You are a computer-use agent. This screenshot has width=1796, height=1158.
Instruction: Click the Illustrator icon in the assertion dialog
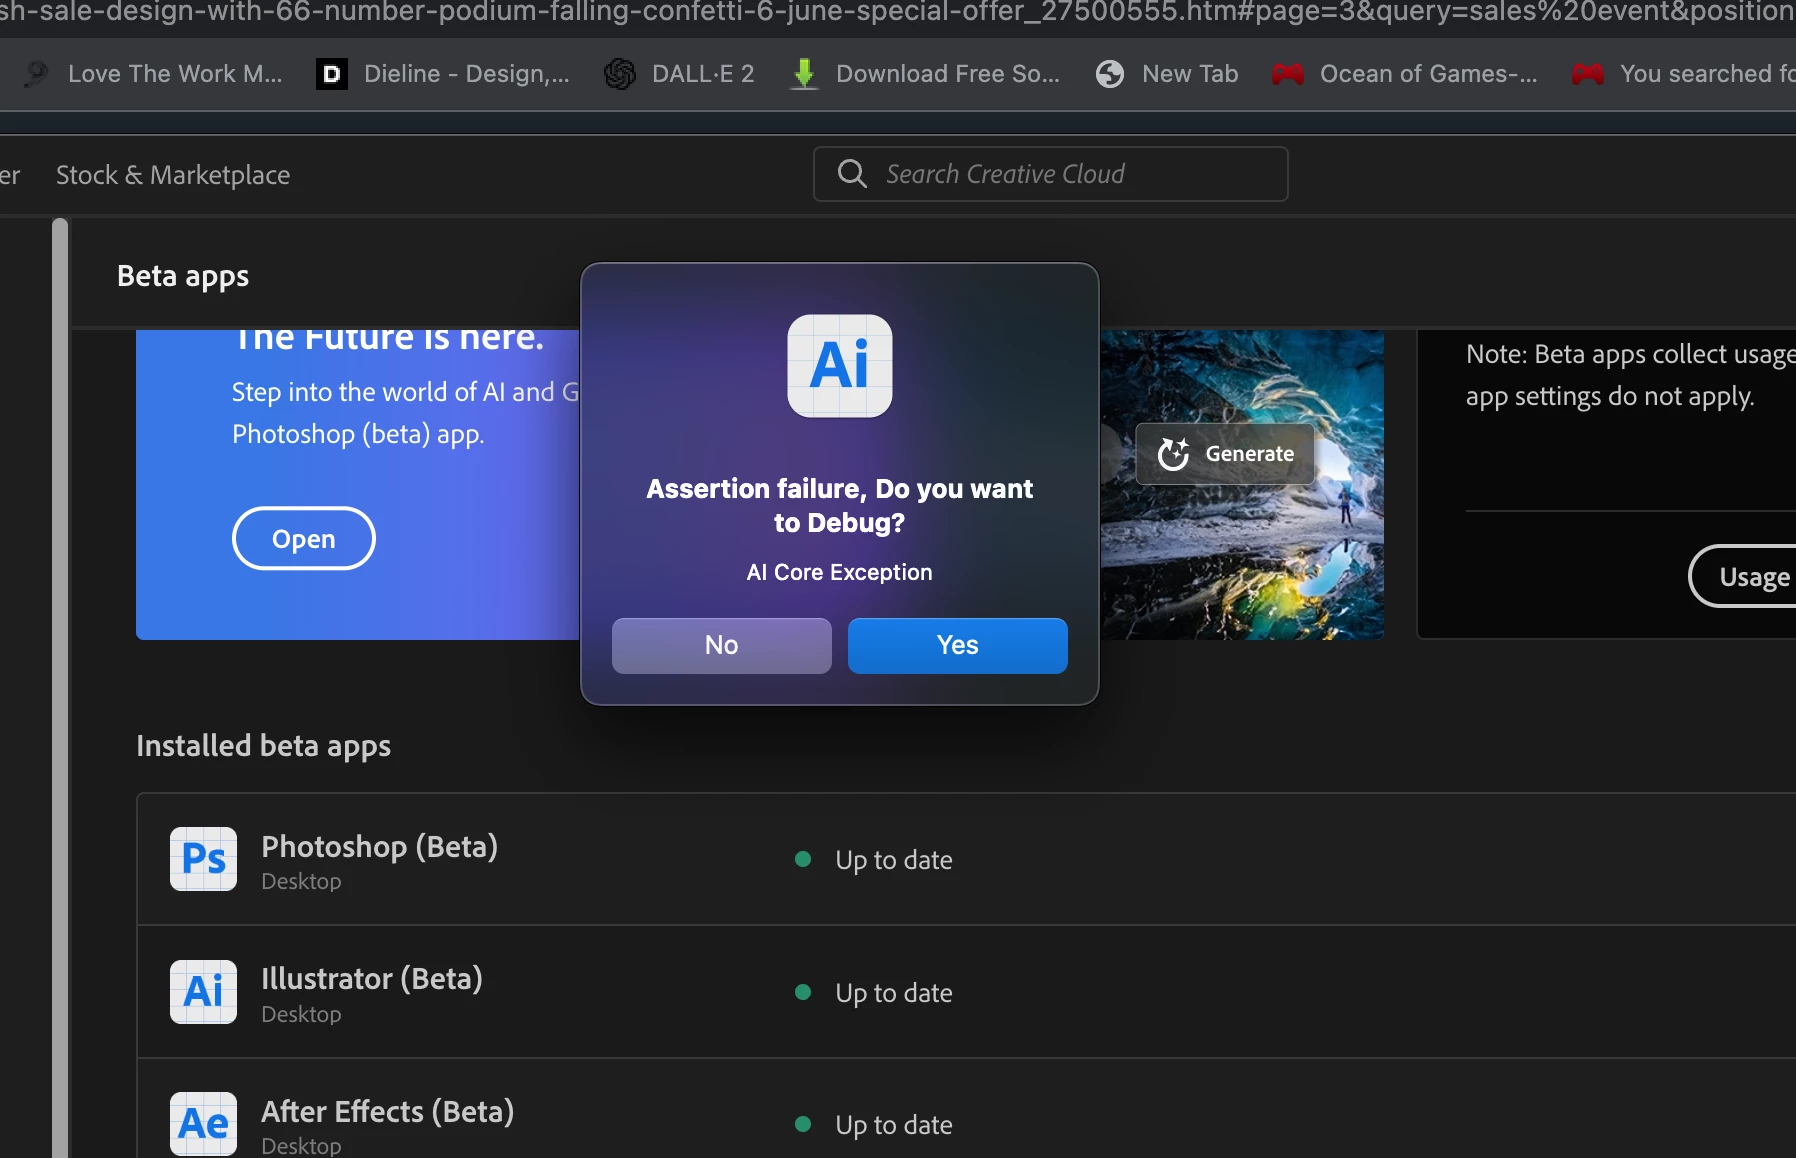pos(840,365)
